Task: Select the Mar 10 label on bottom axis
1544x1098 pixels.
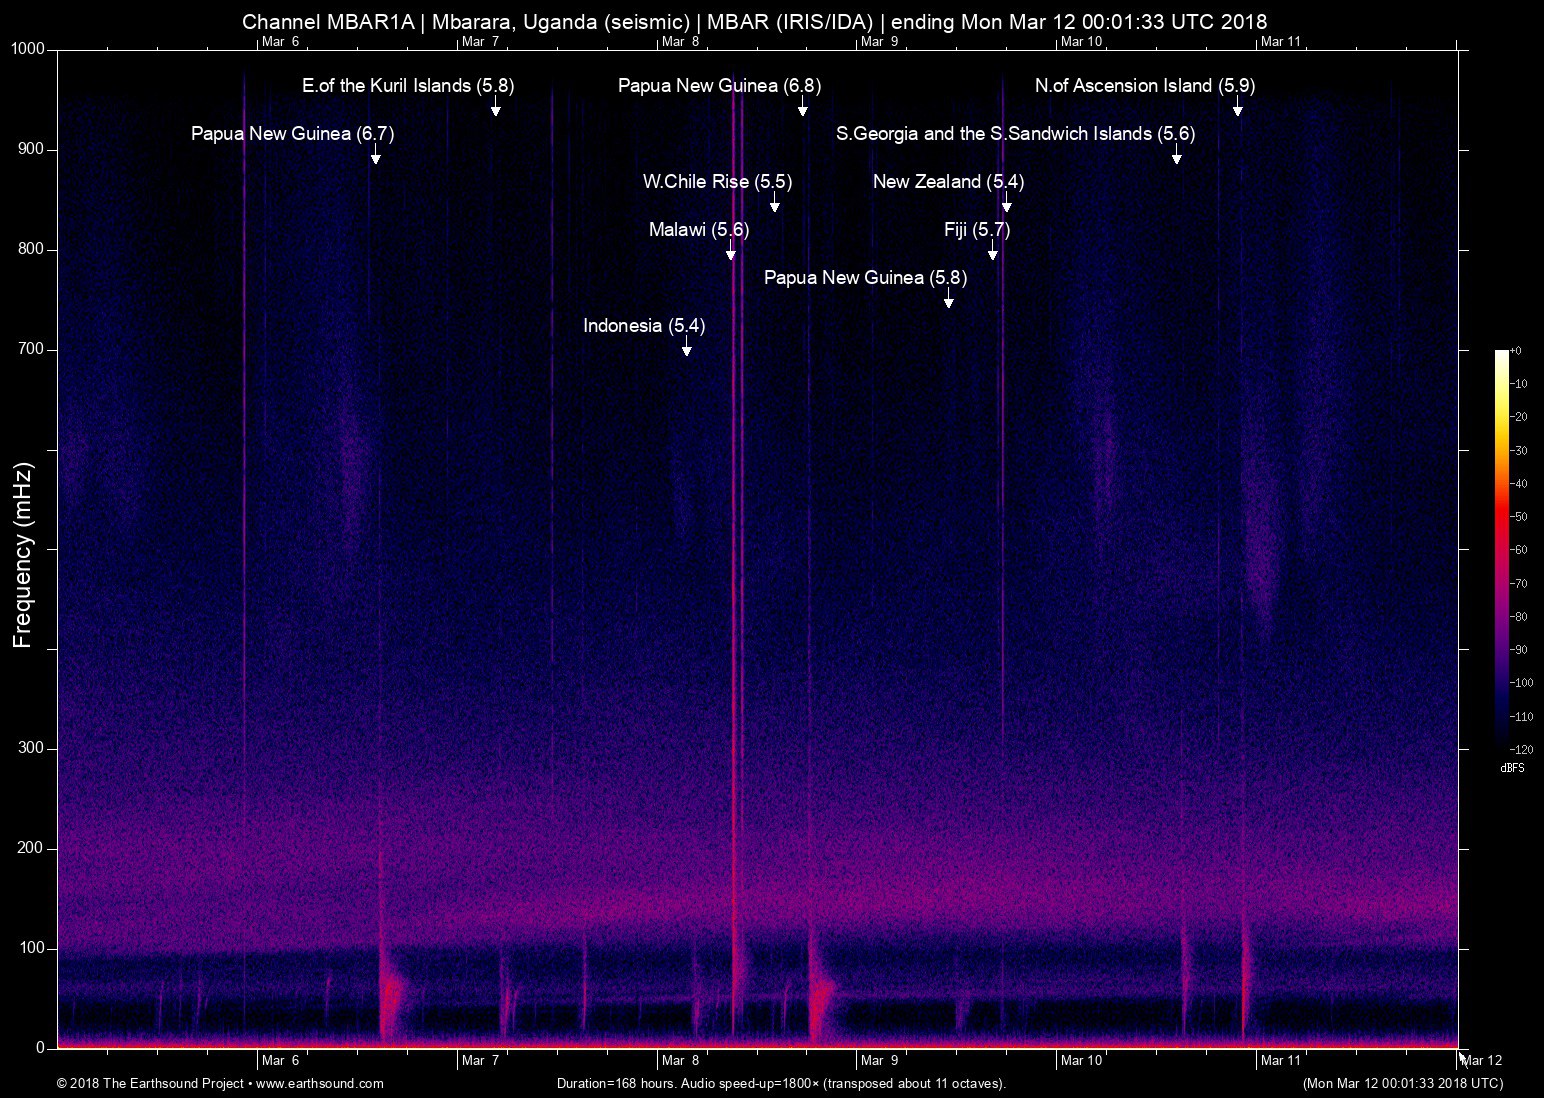Action: 1080,1060
